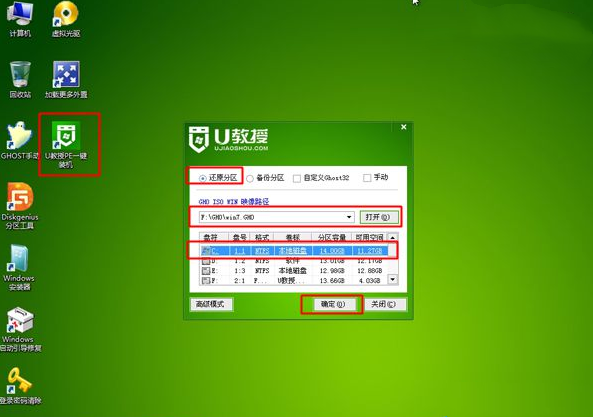
Task: Click the U教授 shield logo in dialog
Action: (x=199, y=140)
